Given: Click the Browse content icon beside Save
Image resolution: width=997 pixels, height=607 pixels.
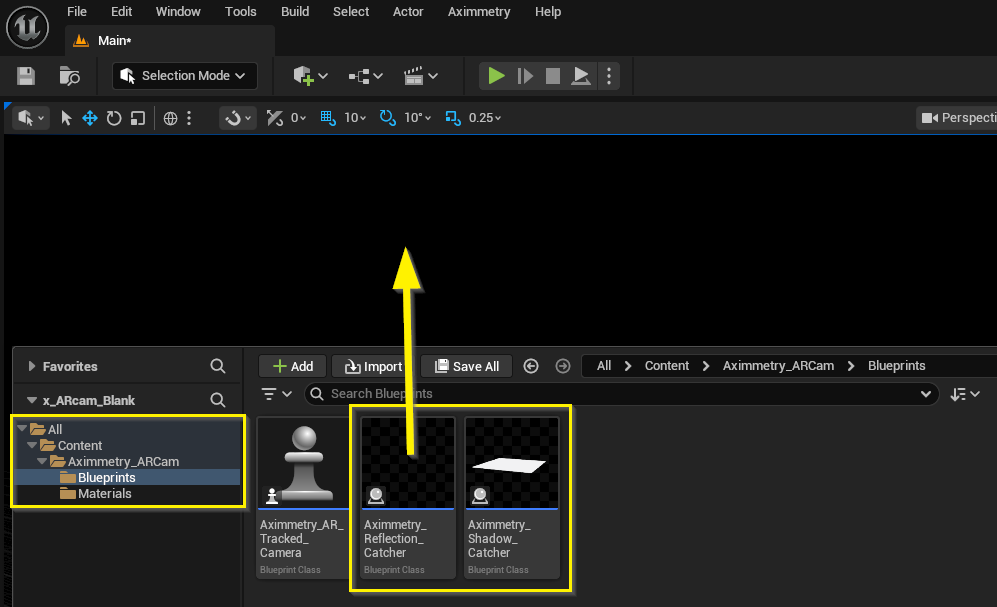Looking at the screenshot, I should (x=69, y=76).
